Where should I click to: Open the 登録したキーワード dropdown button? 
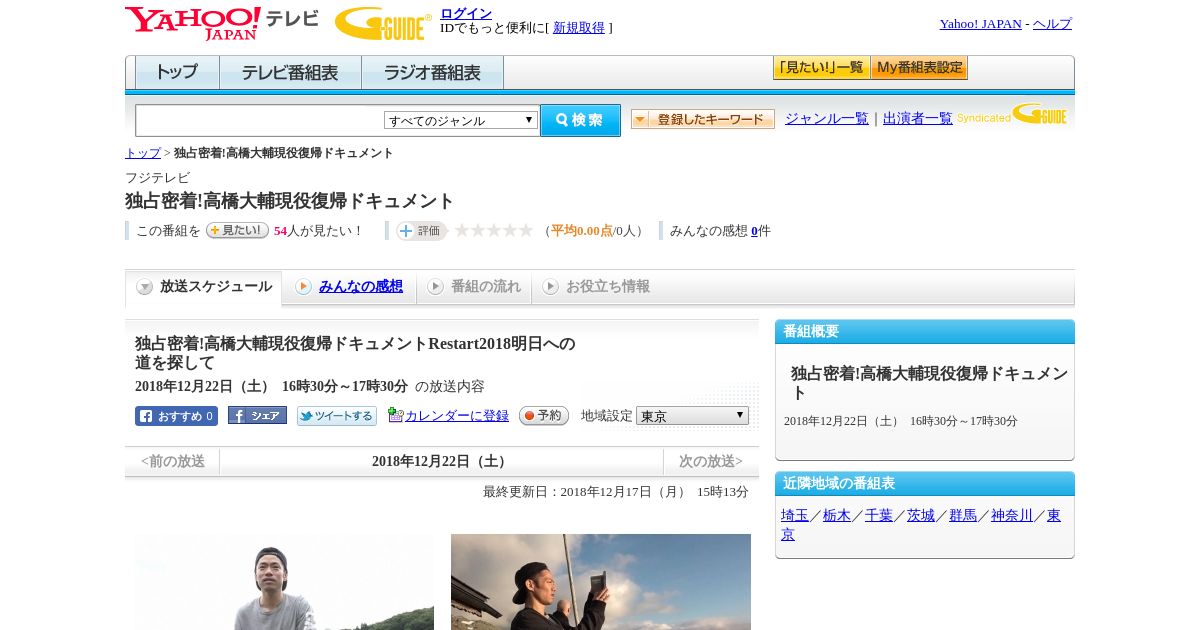(703, 119)
